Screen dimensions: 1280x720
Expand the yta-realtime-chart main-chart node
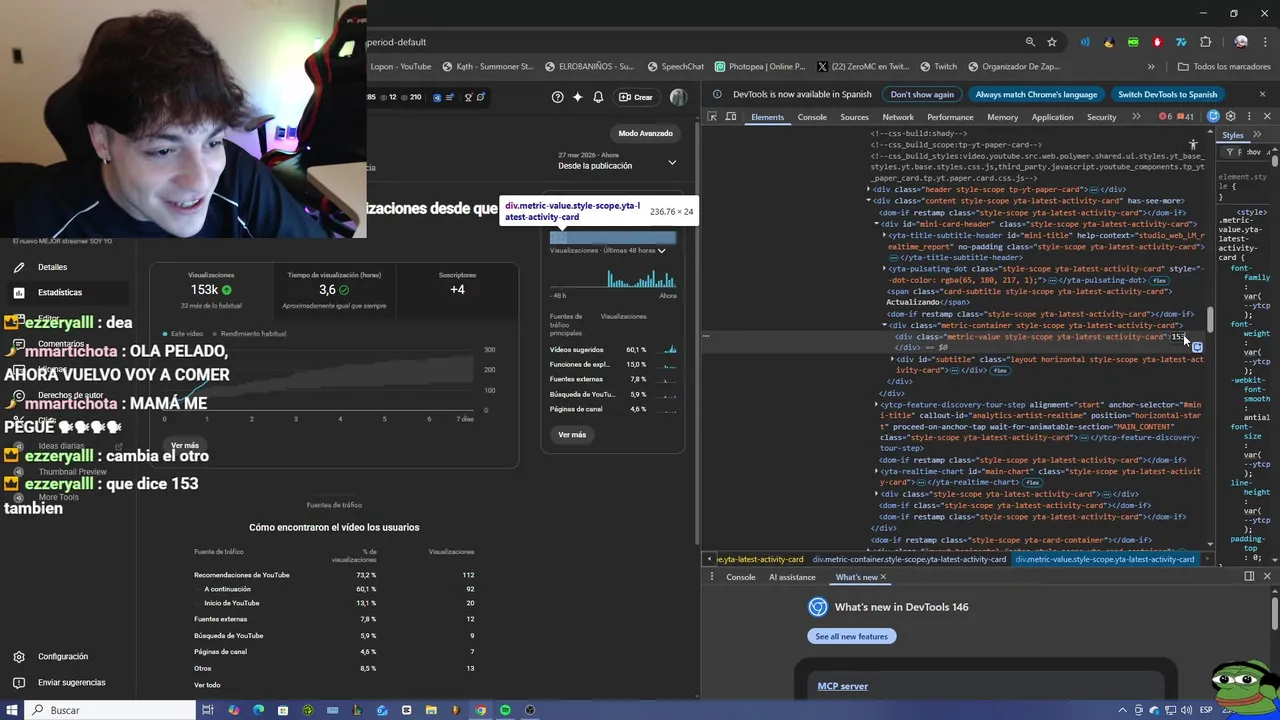(876, 471)
